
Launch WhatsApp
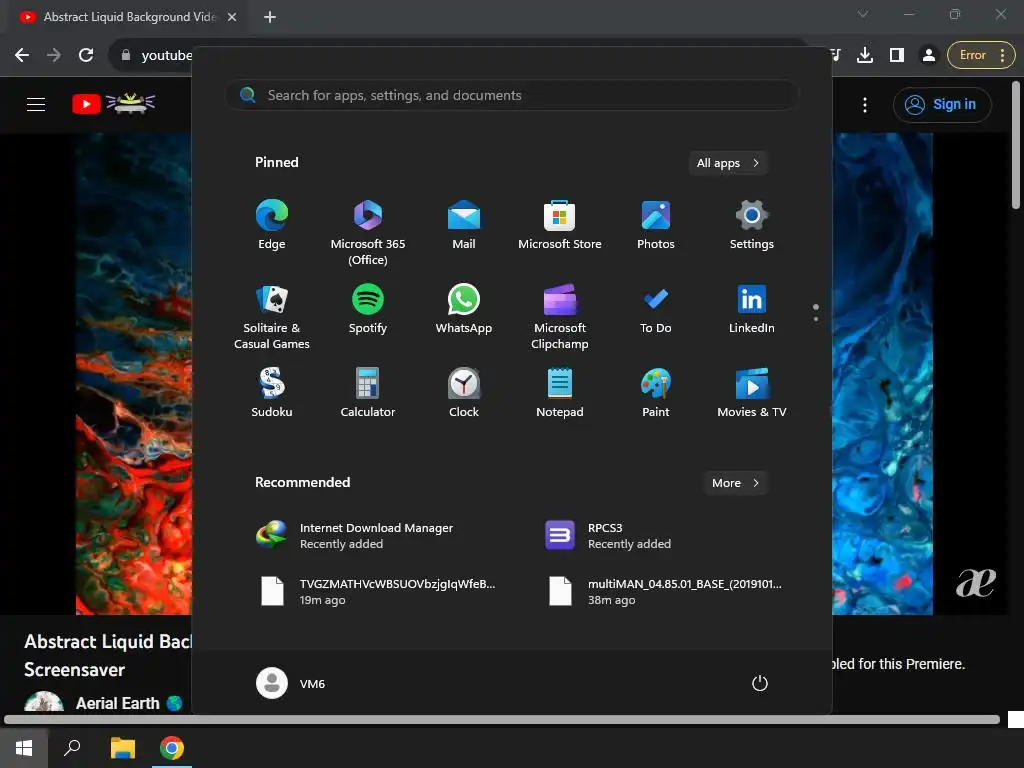pyautogui.click(x=464, y=310)
